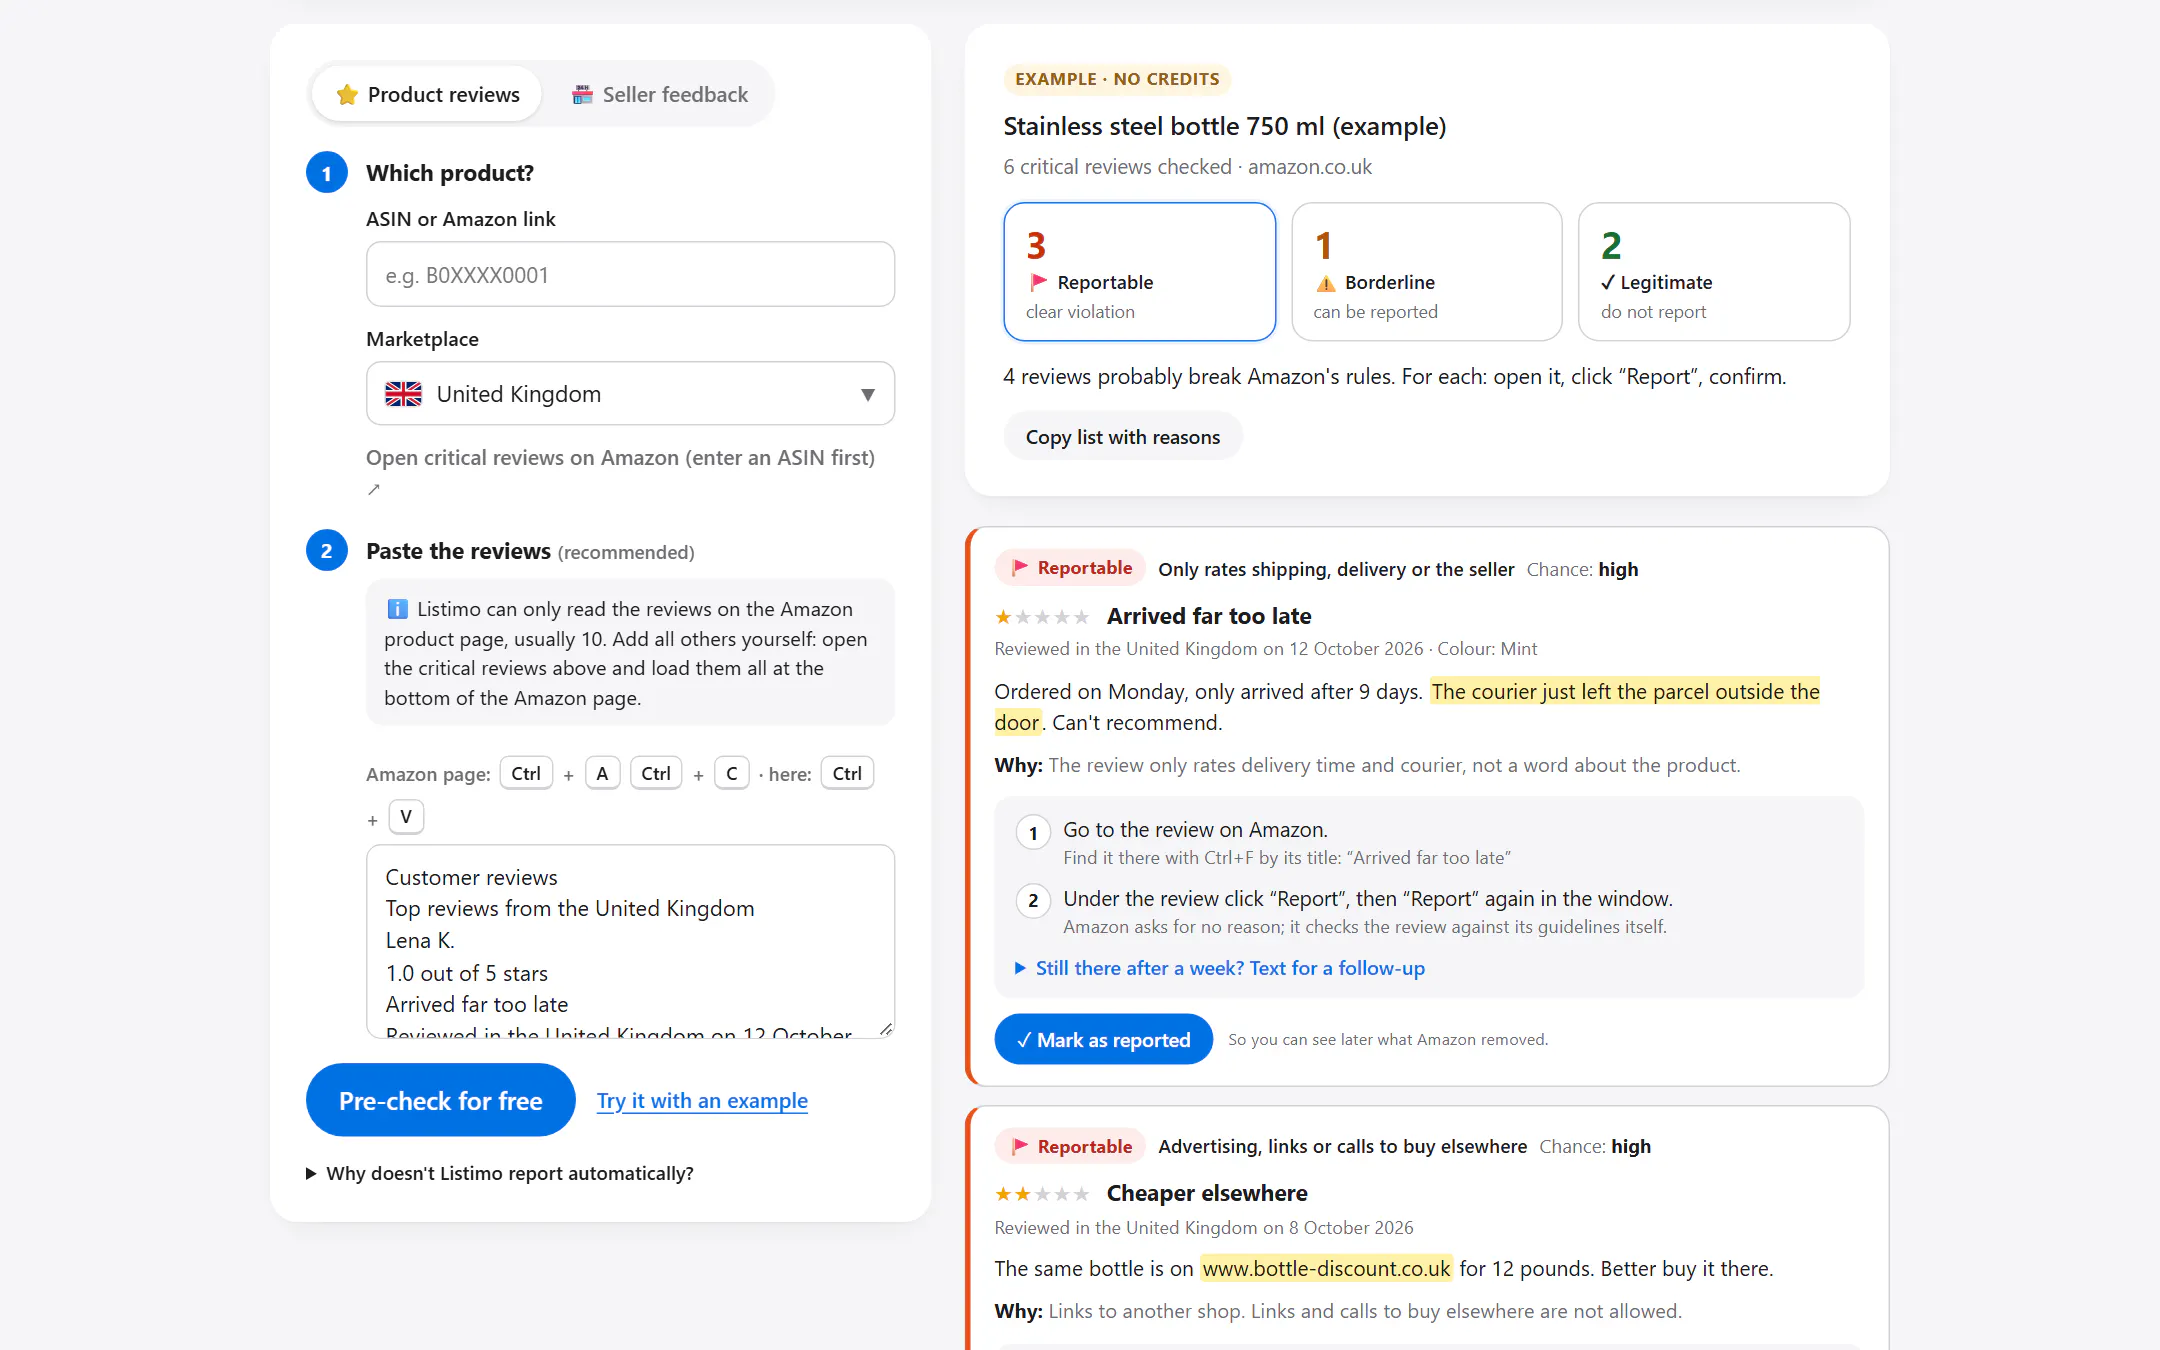Click the Pre-check for free button

pyautogui.click(x=440, y=1100)
